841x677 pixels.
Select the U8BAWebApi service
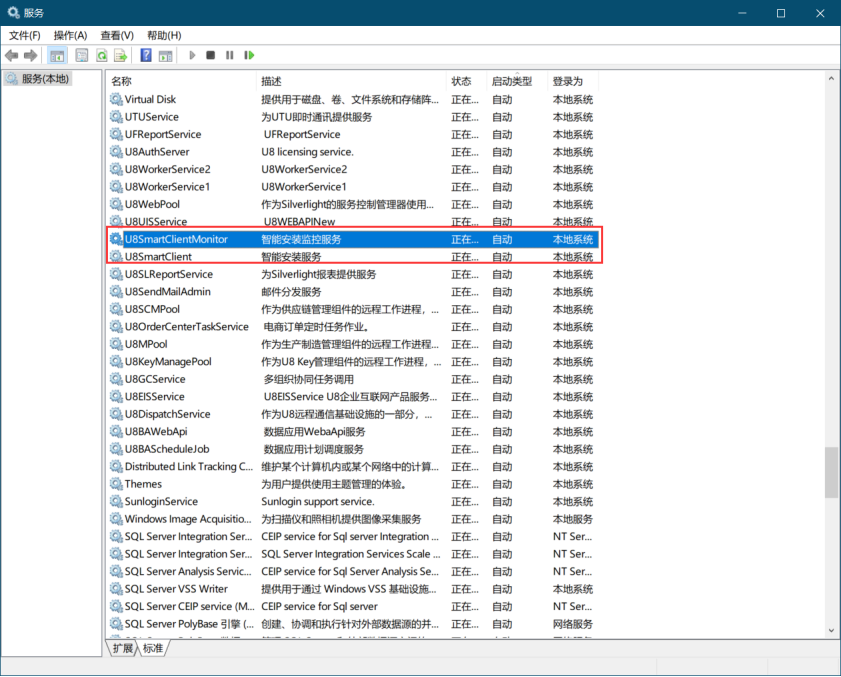click(x=353, y=431)
